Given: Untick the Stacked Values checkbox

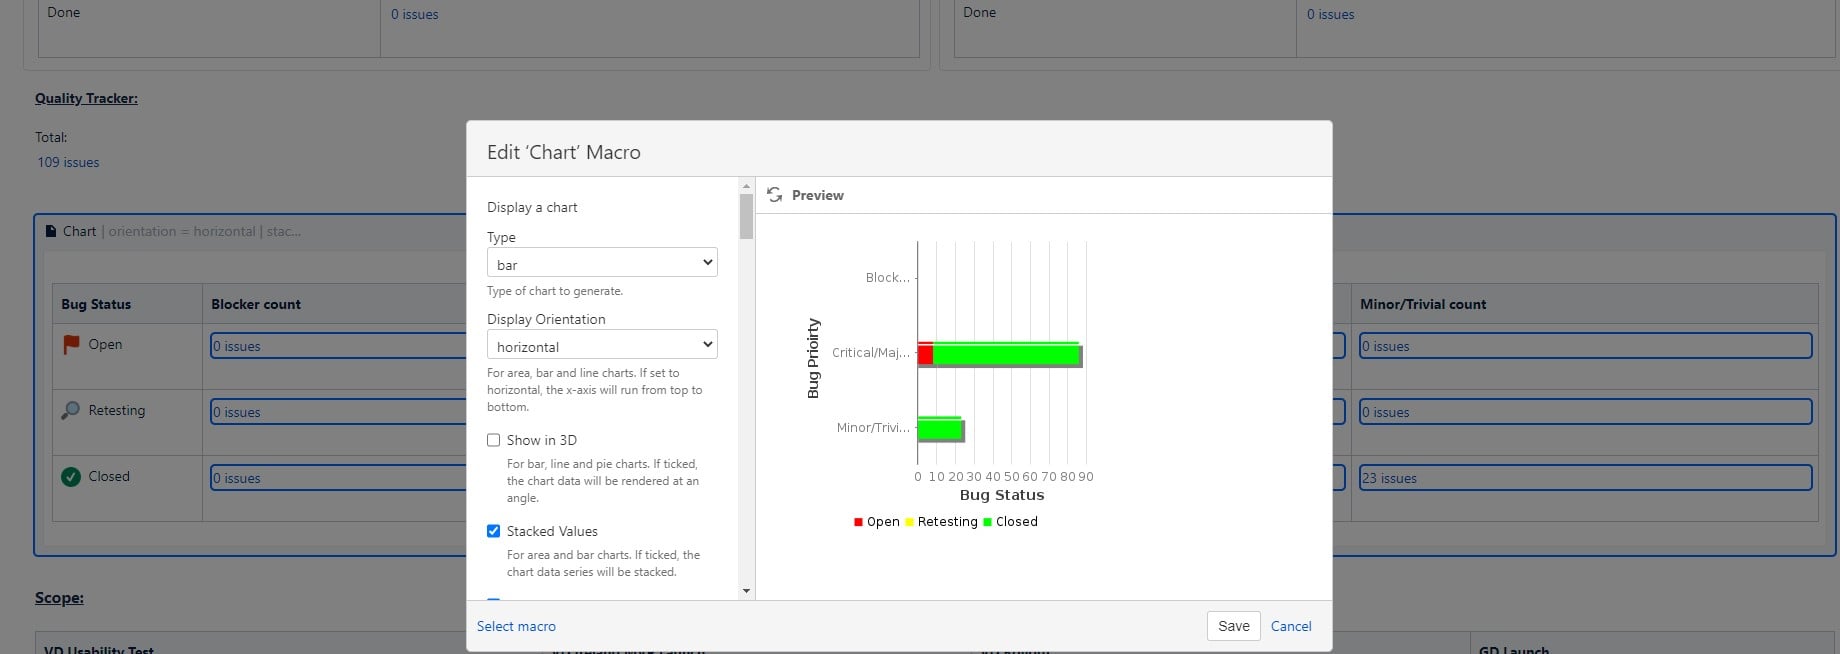Looking at the screenshot, I should [x=493, y=531].
